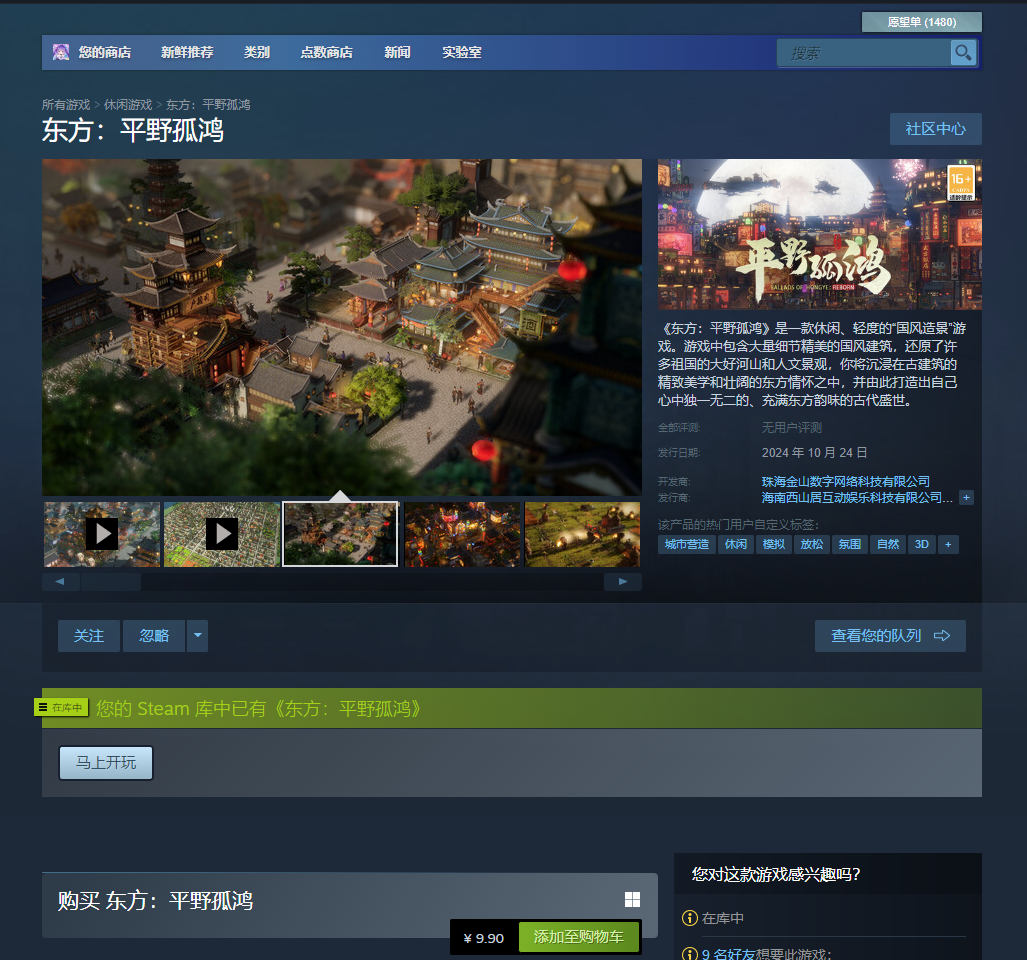
Task: Click the info icon beside 在库中
Action: tap(690, 918)
